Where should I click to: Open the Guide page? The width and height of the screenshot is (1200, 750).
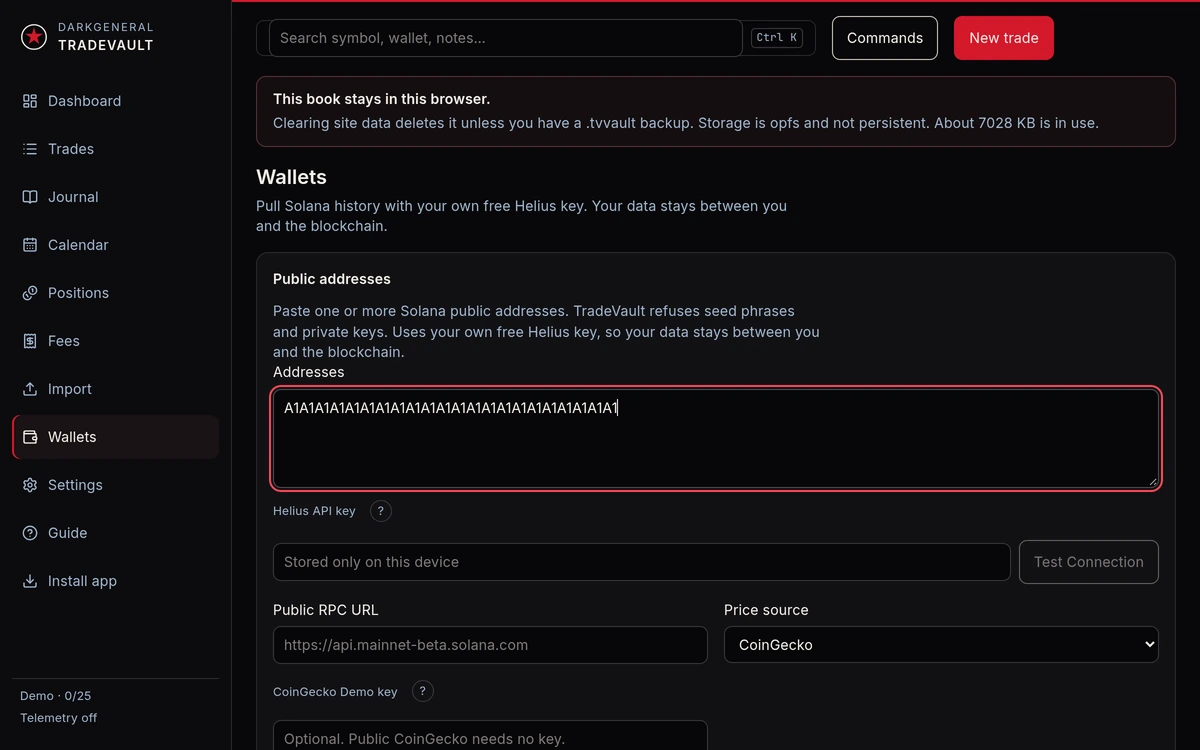116,533
